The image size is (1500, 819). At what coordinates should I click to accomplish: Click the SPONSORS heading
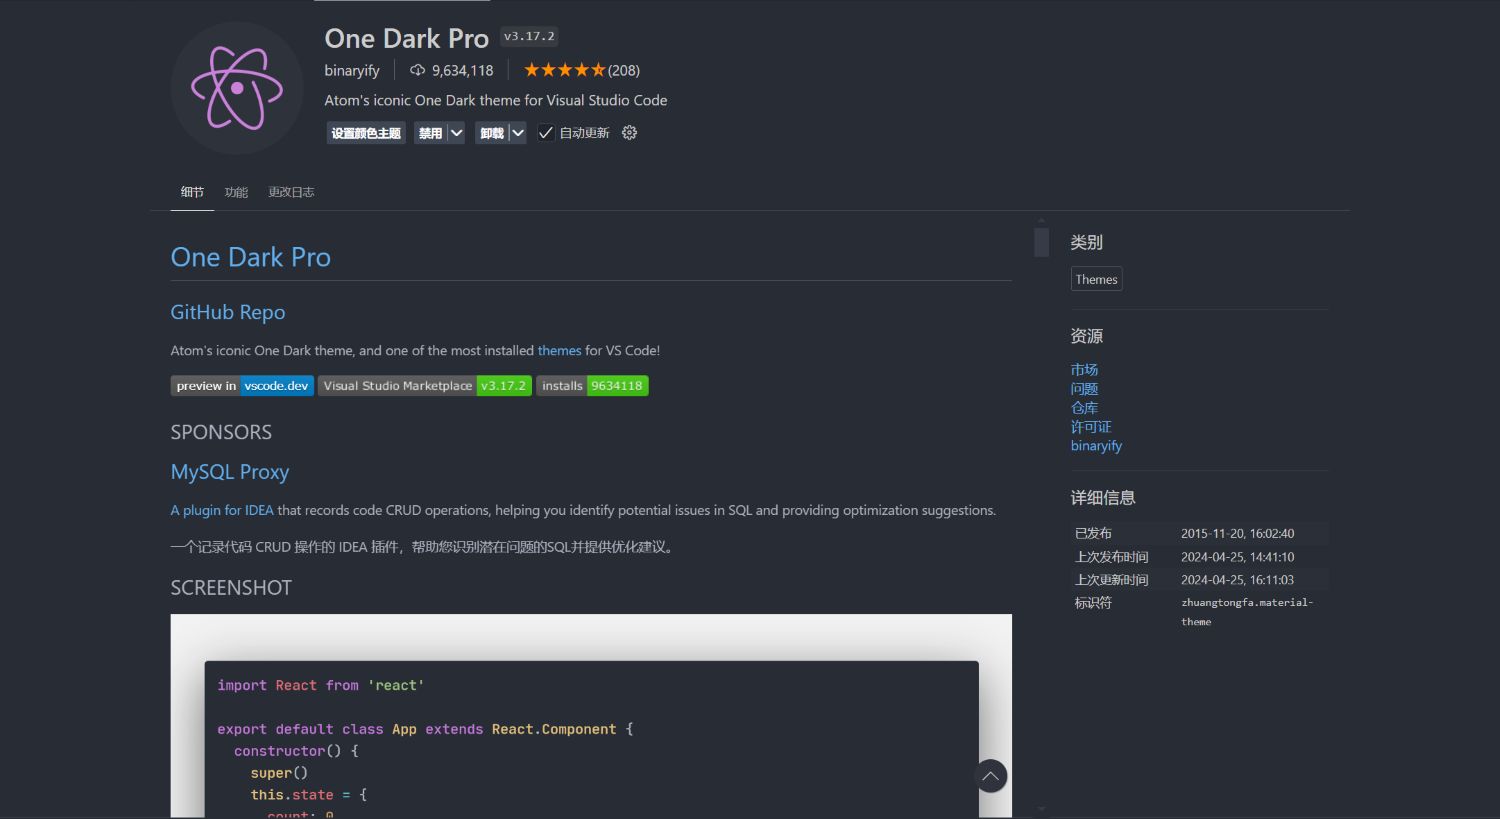click(x=221, y=432)
